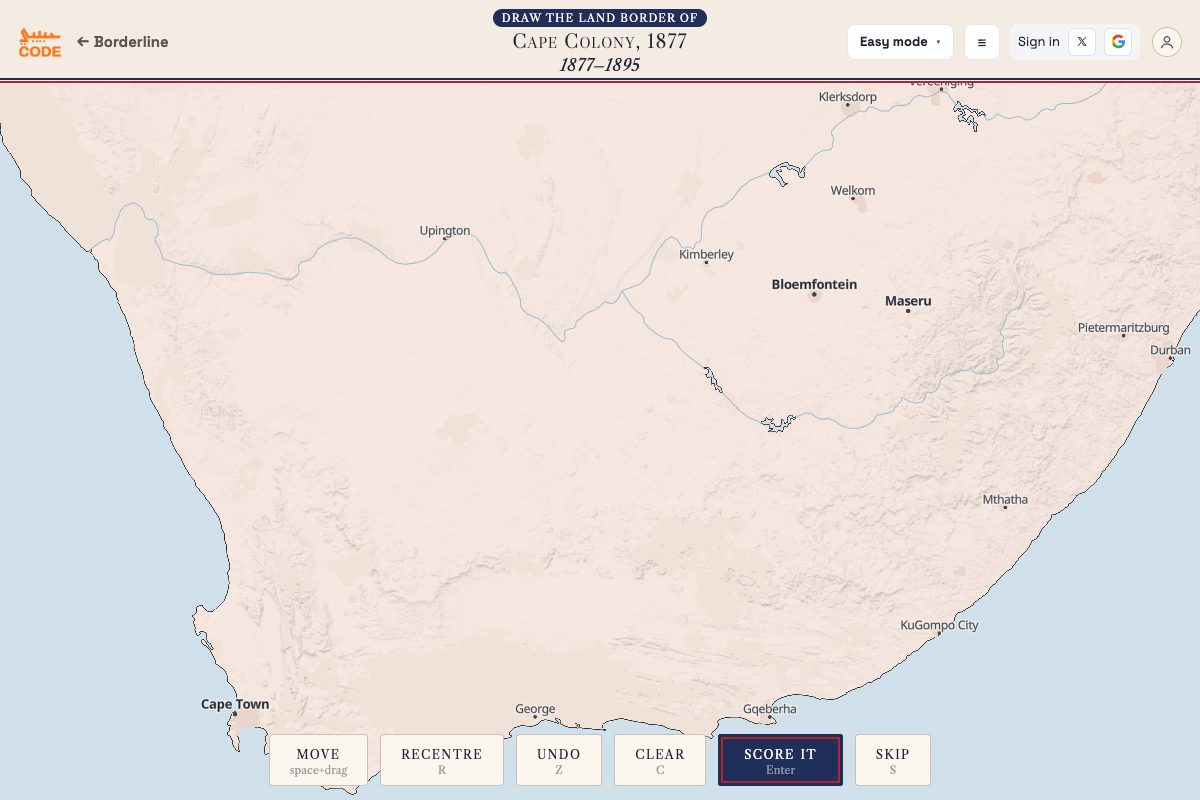Click the Cape Town city marker
Viewport: 1200px width, 800px height.
click(235, 714)
